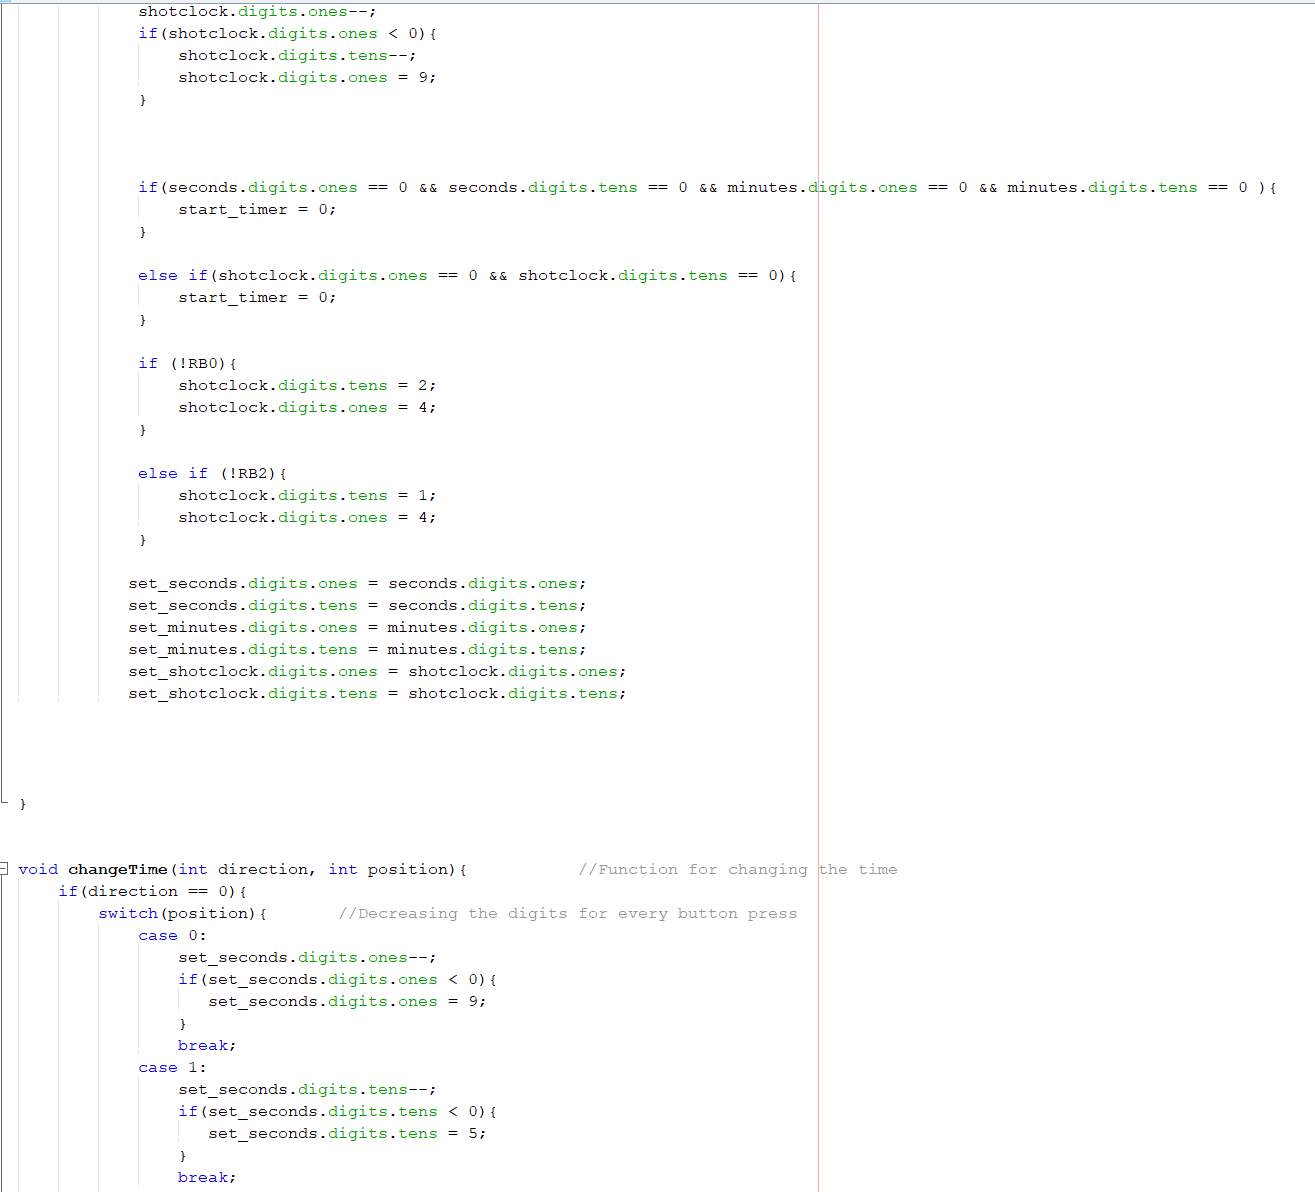Place cursor on 'if(direction == 0){' line
The width and height of the screenshot is (1315, 1192).
coord(153,892)
